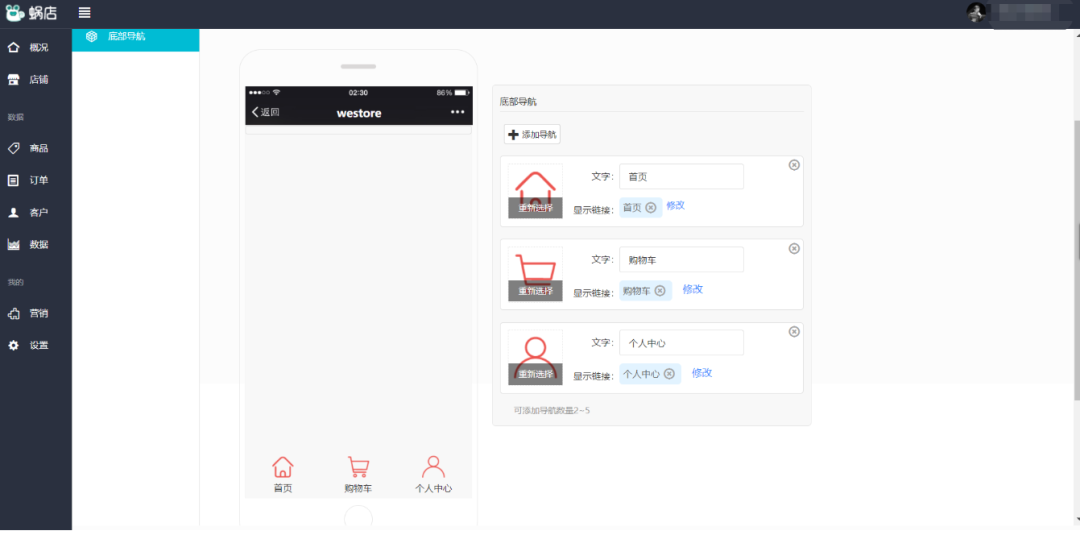The width and height of the screenshot is (1080, 539).
Task: Remove the 个人中心 navigation card
Action: pyautogui.click(x=794, y=332)
